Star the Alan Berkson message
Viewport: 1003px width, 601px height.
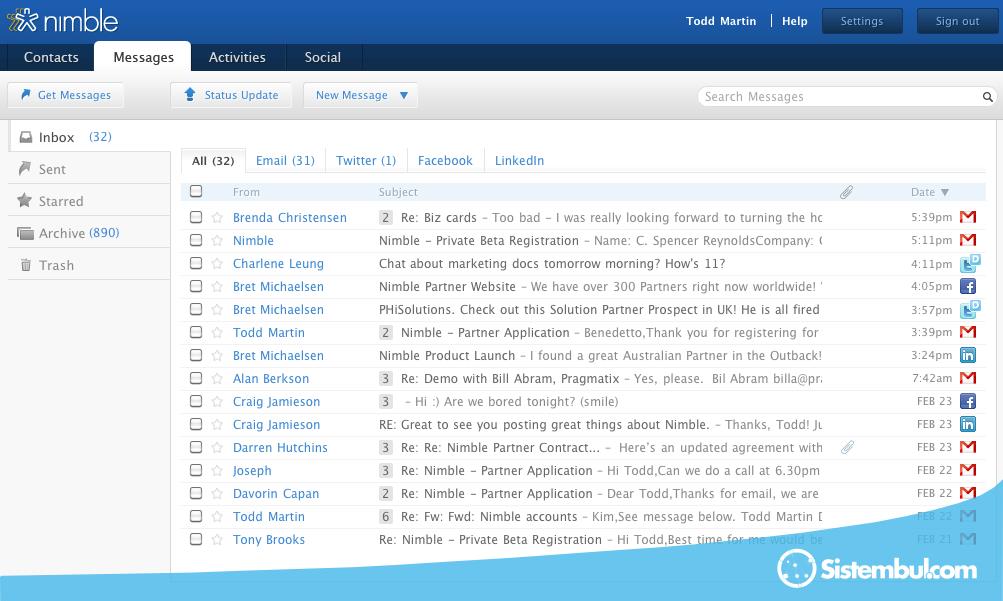coord(217,379)
